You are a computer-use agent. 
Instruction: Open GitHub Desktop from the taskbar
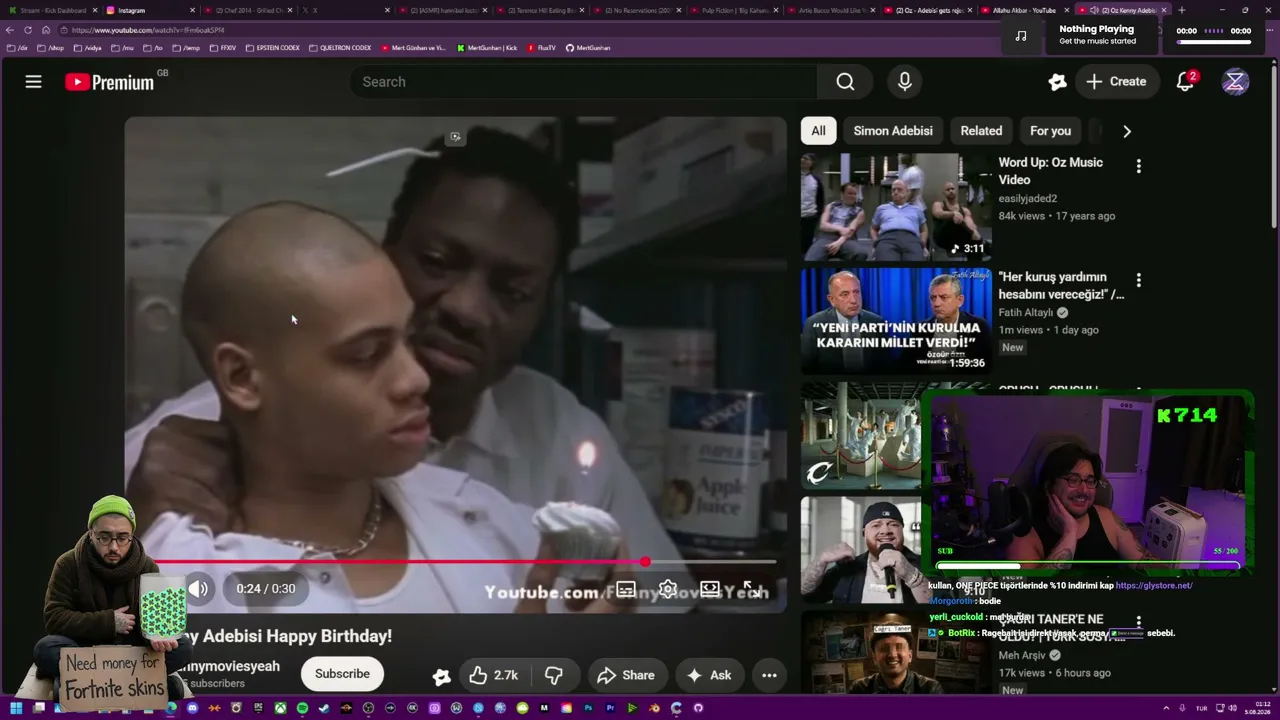click(x=698, y=708)
